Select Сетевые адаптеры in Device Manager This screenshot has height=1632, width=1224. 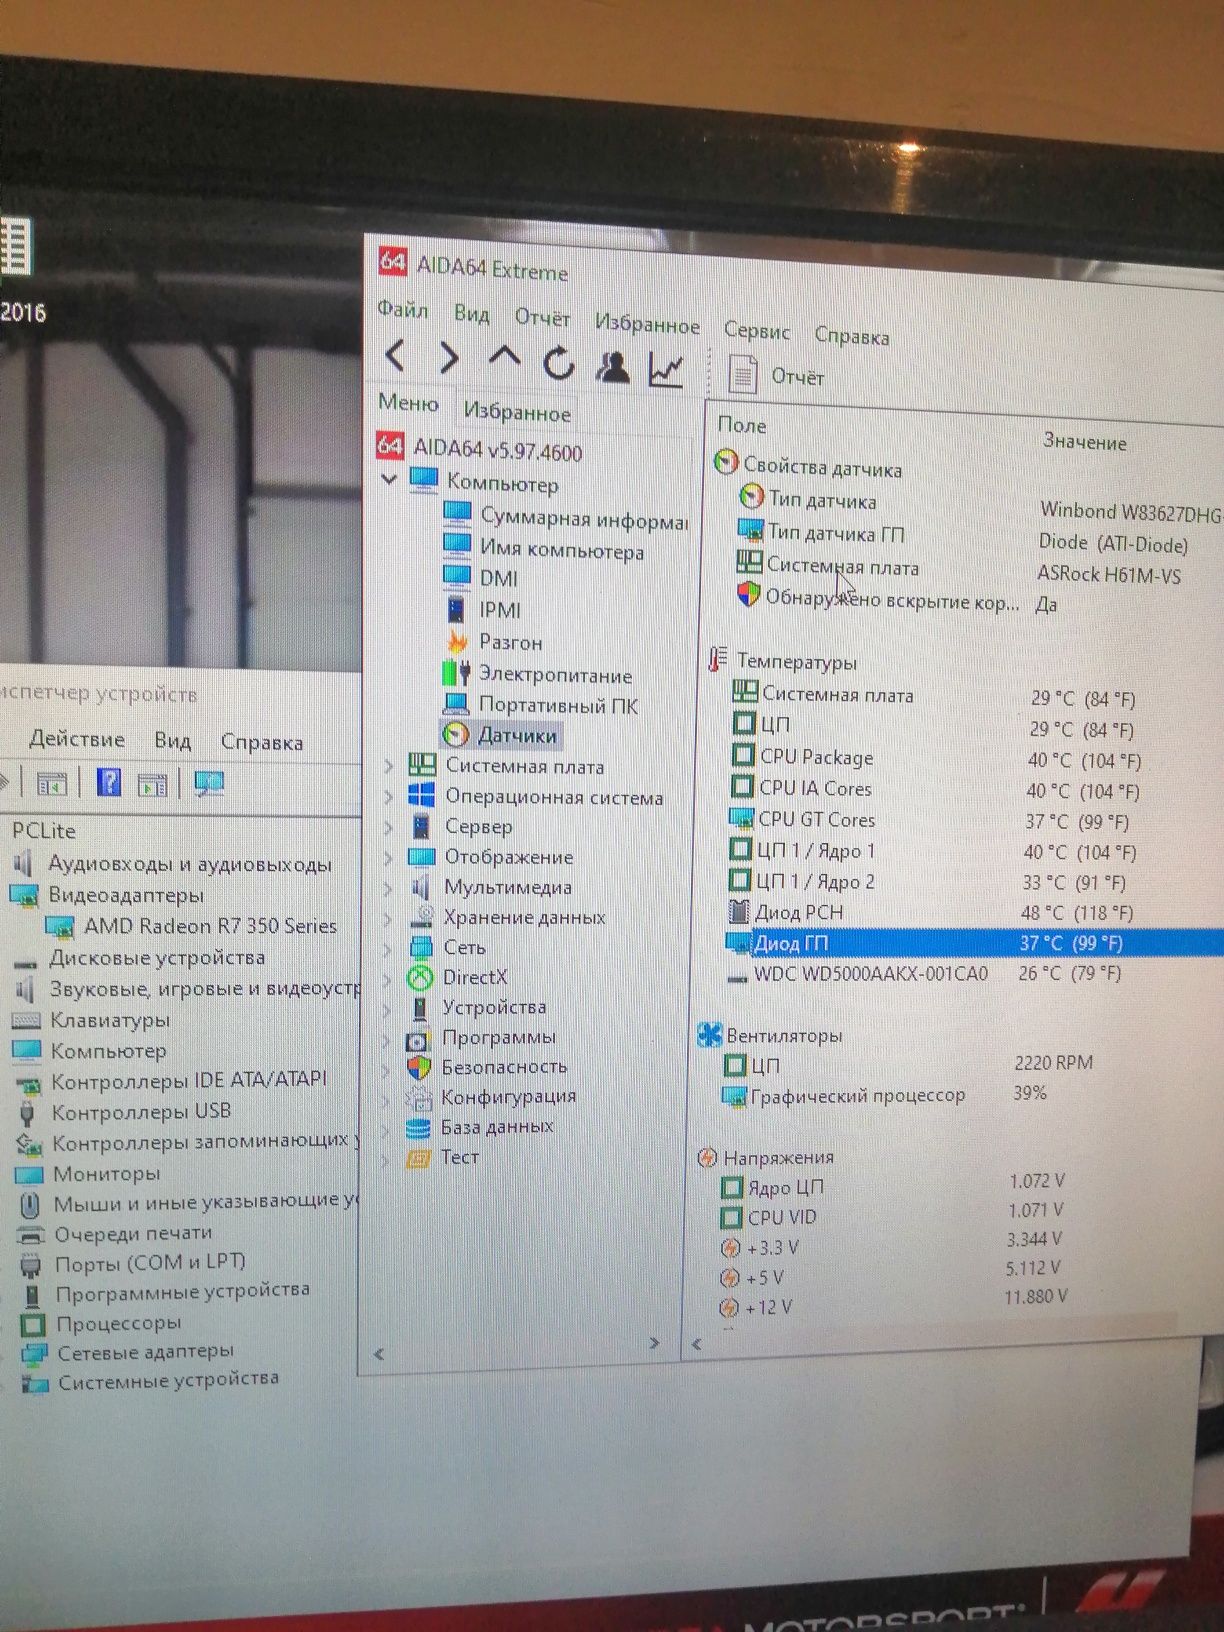pos(145,1352)
